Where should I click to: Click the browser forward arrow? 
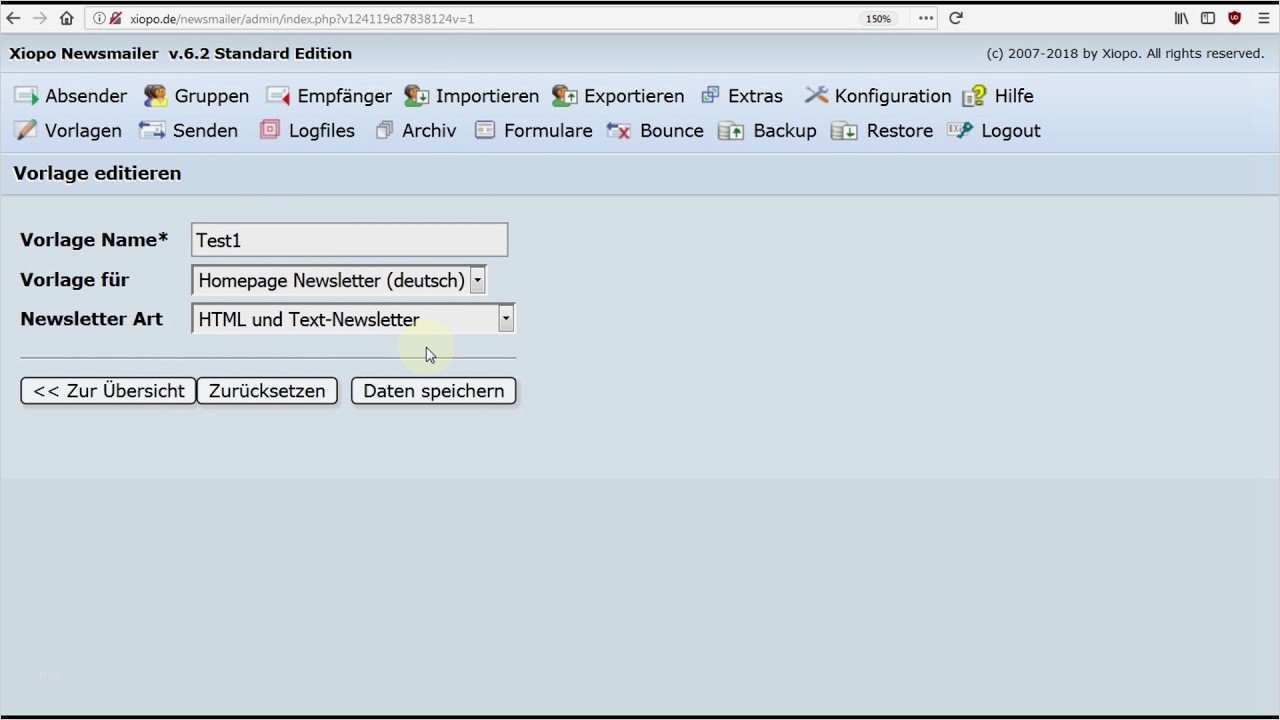[40, 18]
